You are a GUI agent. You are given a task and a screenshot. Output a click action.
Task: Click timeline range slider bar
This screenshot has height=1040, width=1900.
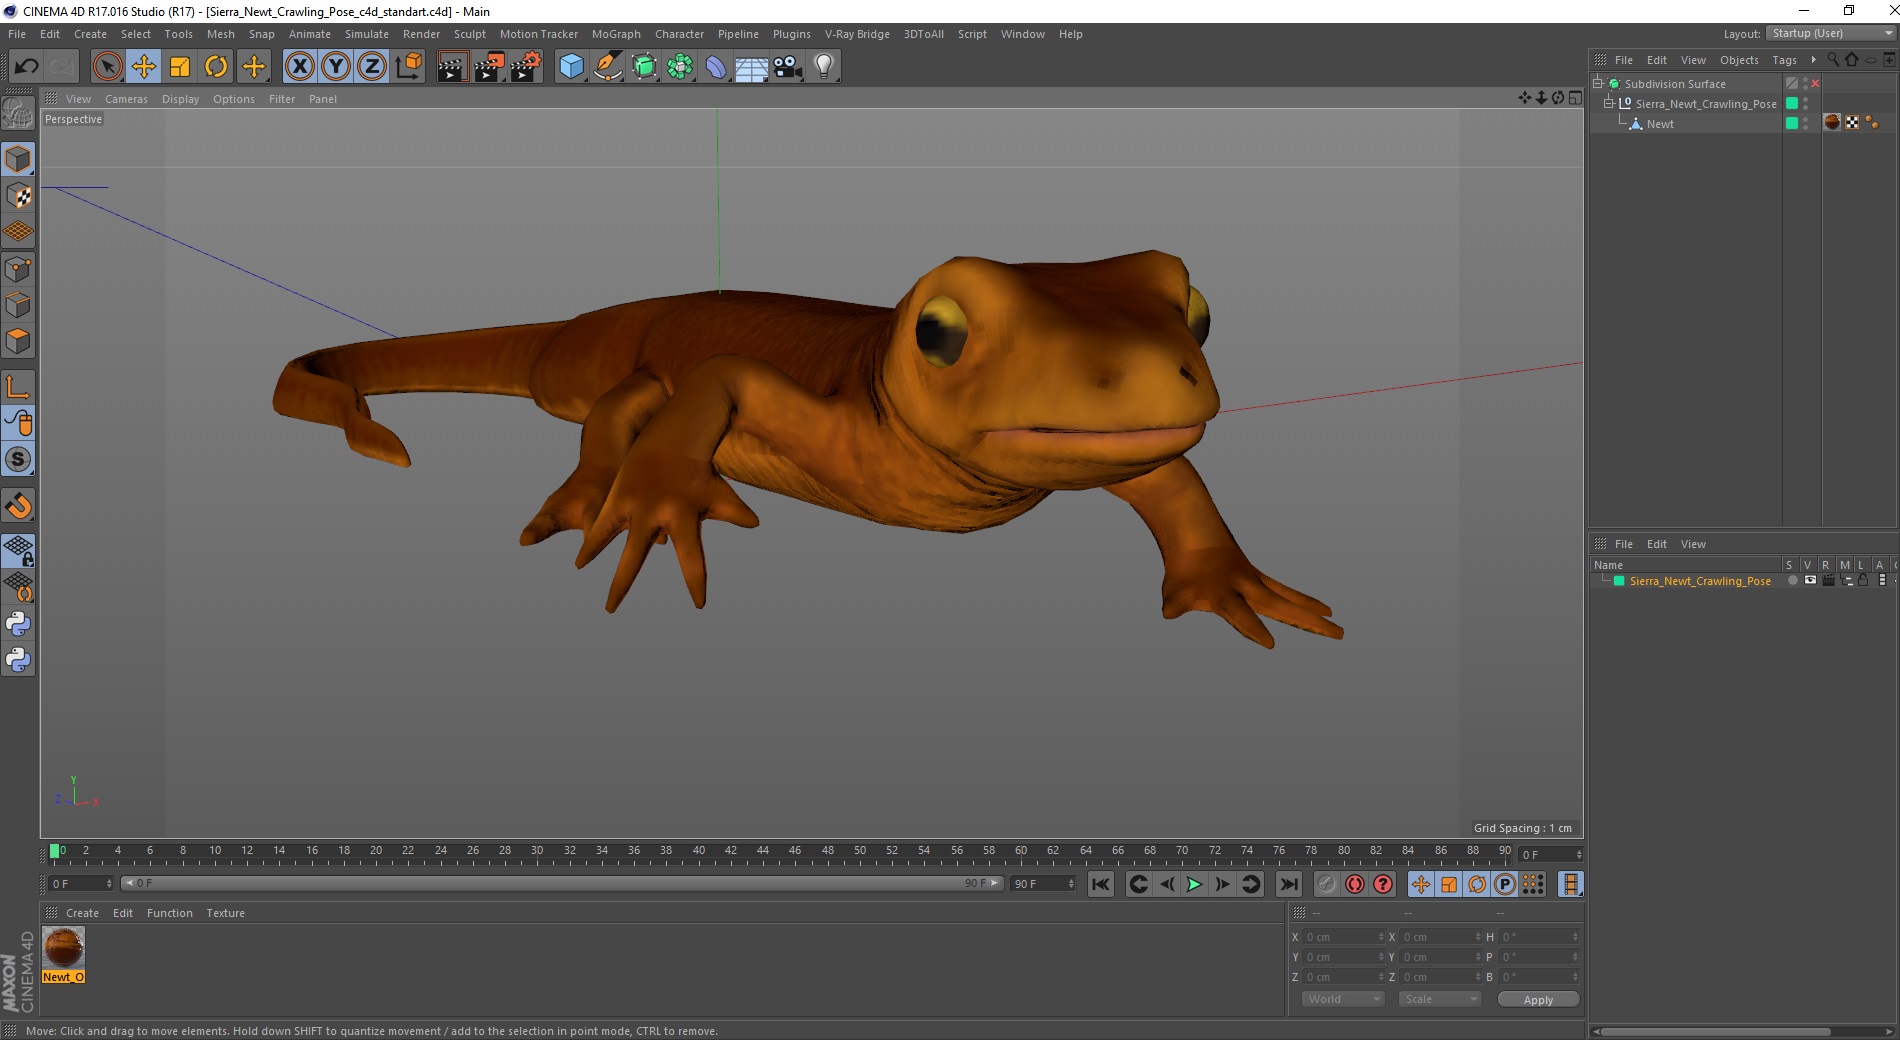tap(561, 883)
